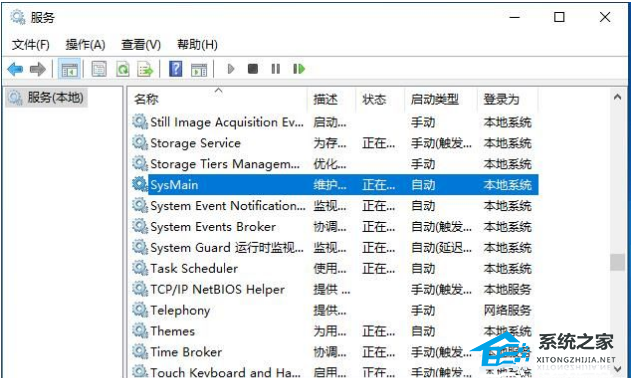631x378 pixels.
Task: Click the export list toolbar icon
Action: coord(145,69)
